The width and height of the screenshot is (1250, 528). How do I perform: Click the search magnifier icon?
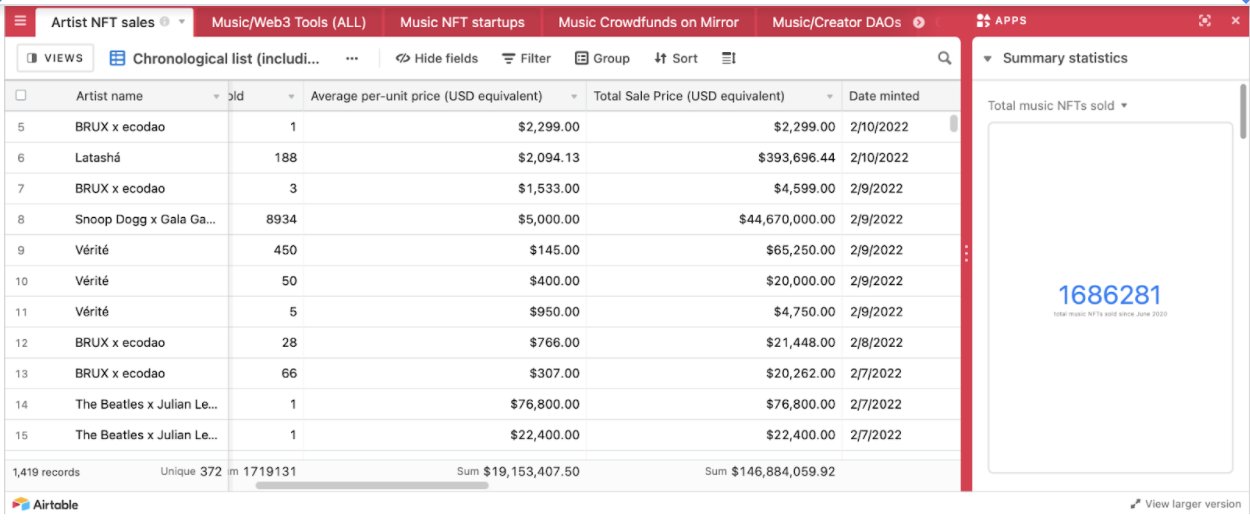pos(944,58)
